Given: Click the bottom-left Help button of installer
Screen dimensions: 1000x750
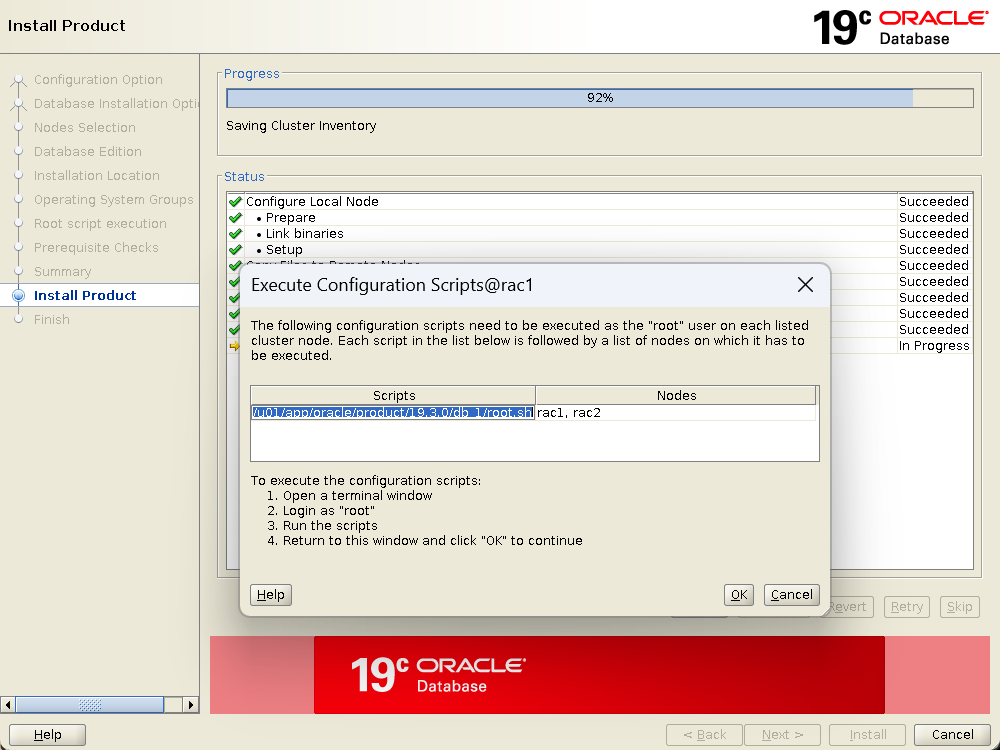Looking at the screenshot, I should pos(47,735).
